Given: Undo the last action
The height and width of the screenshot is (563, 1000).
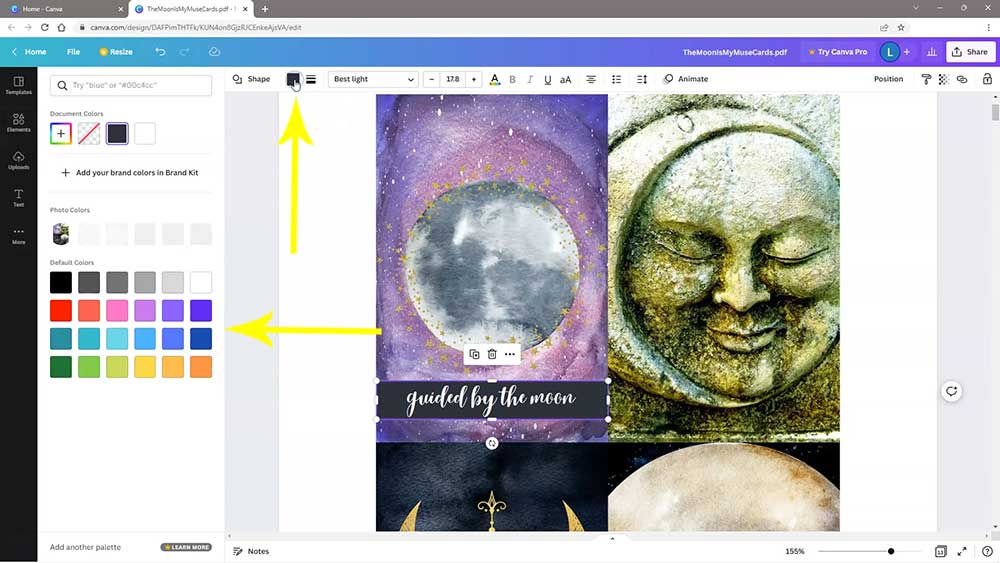Looking at the screenshot, I should click(x=160, y=52).
